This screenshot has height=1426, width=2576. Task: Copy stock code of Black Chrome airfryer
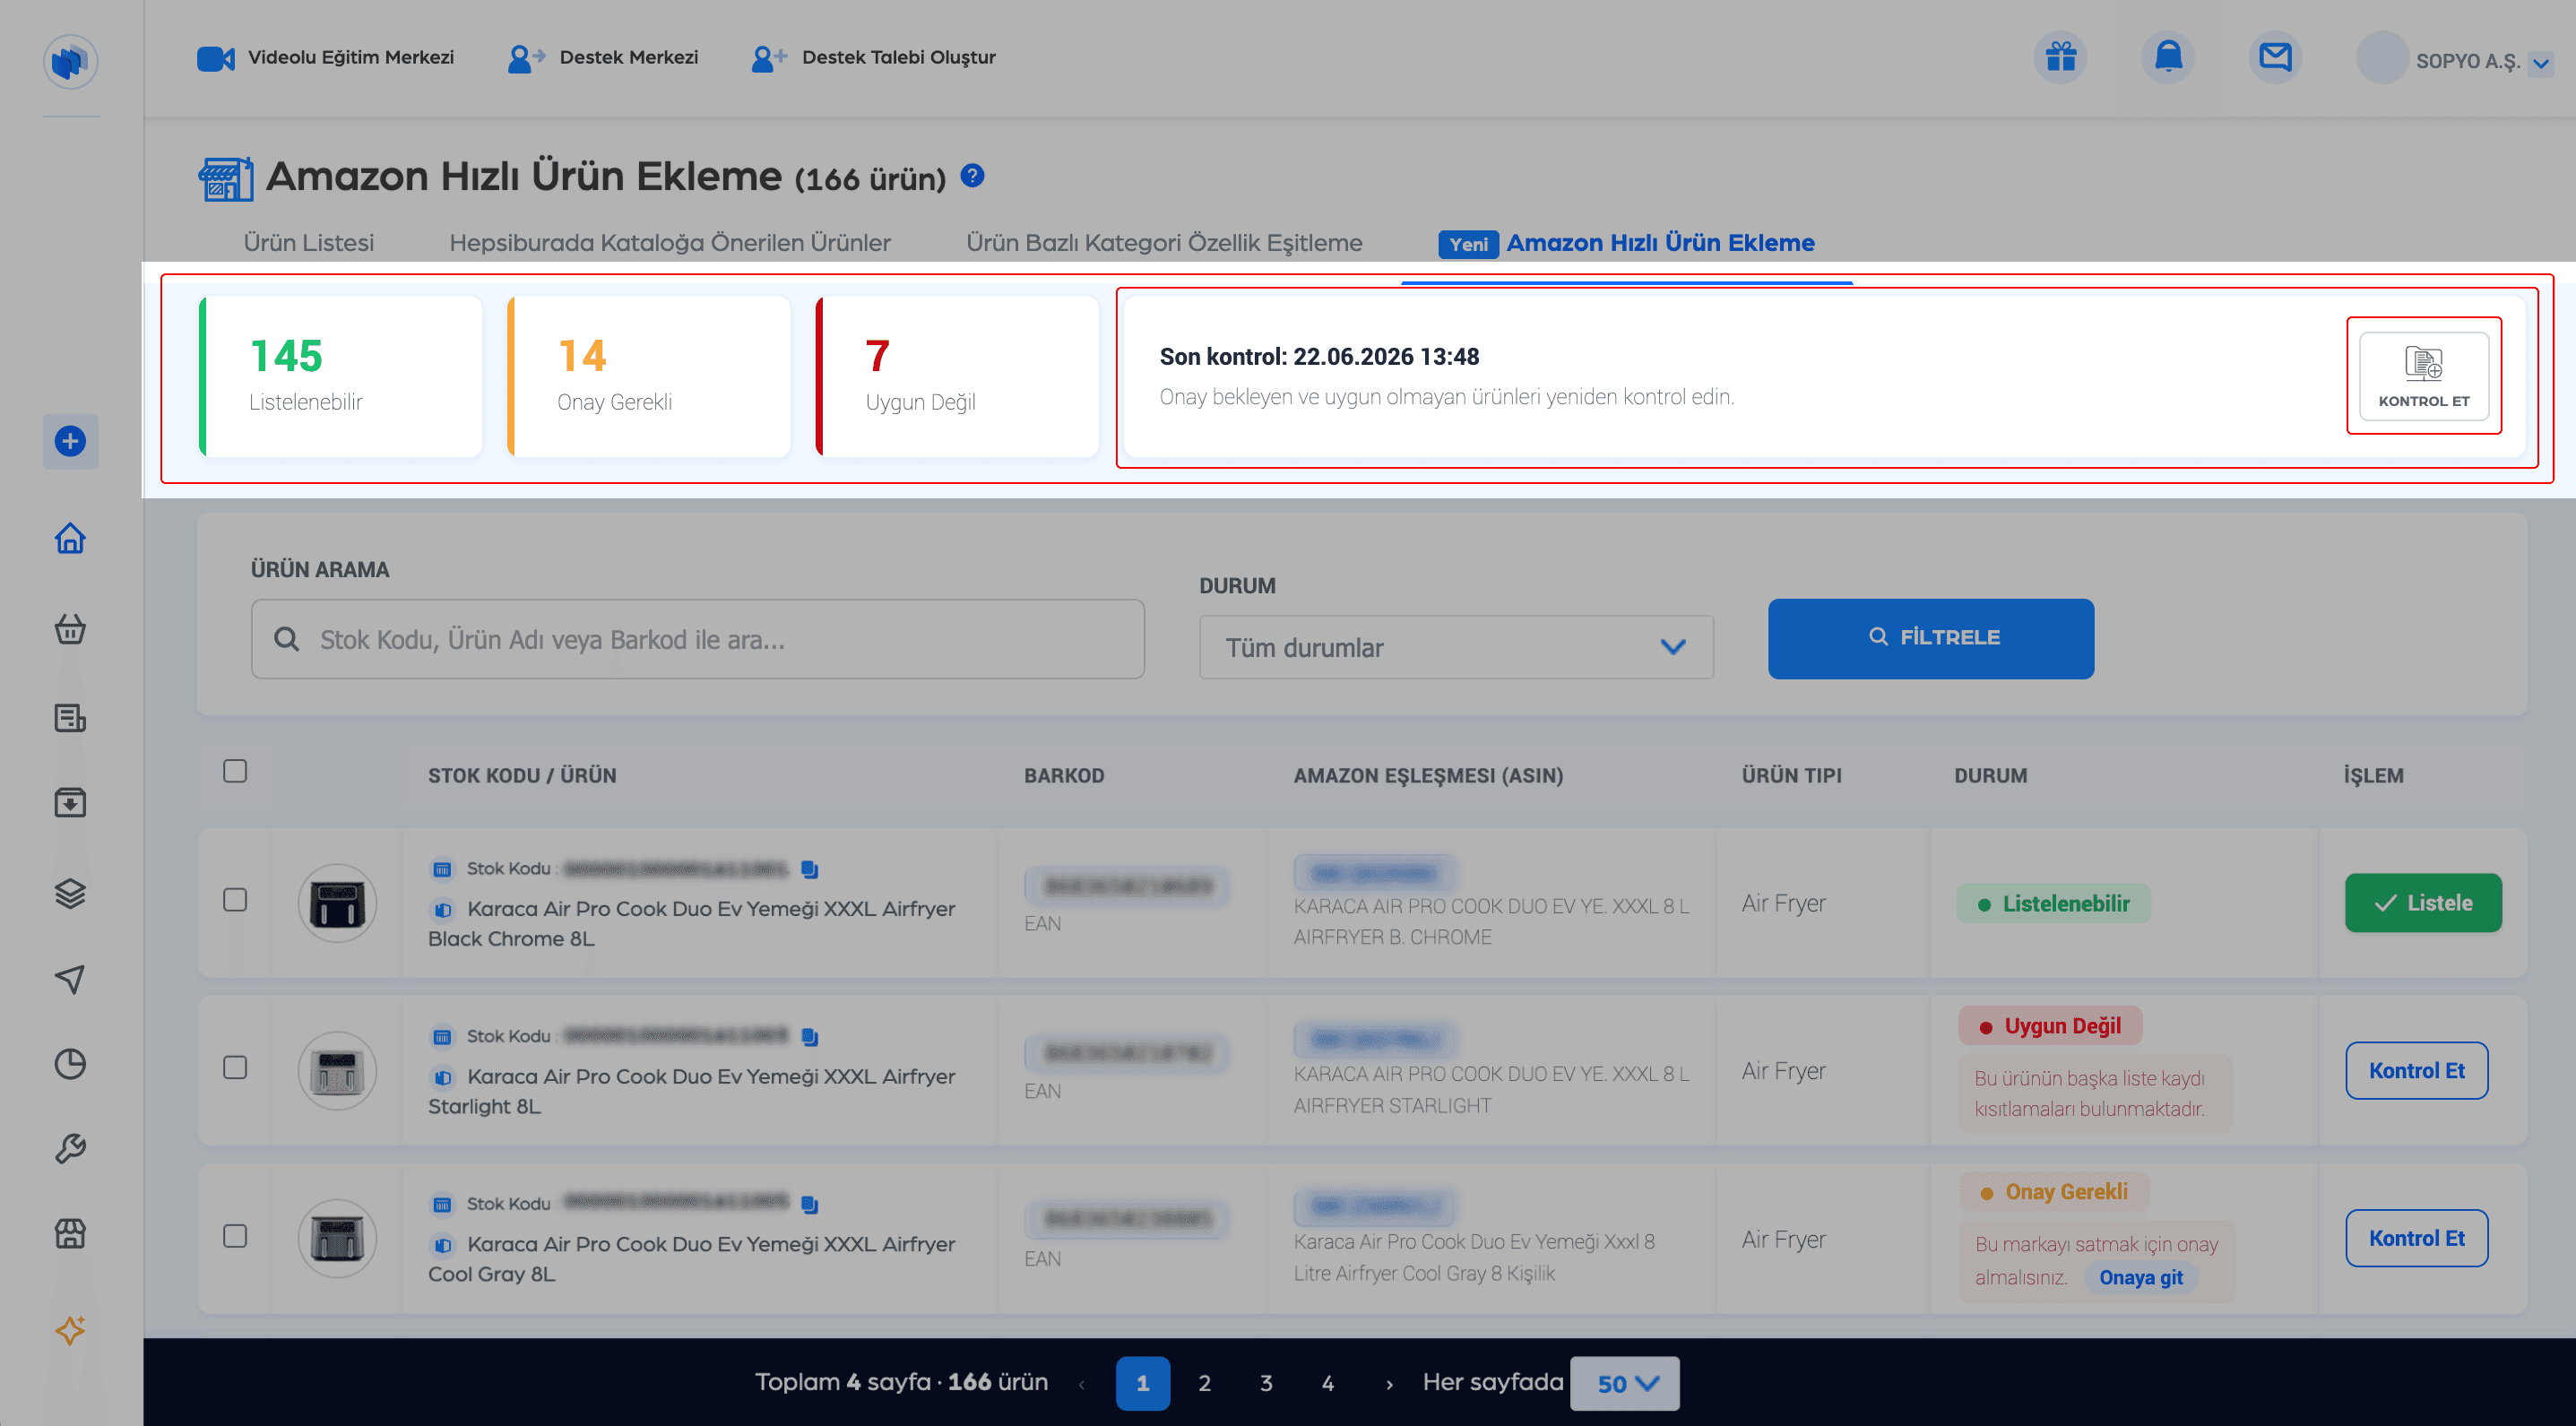click(x=810, y=870)
